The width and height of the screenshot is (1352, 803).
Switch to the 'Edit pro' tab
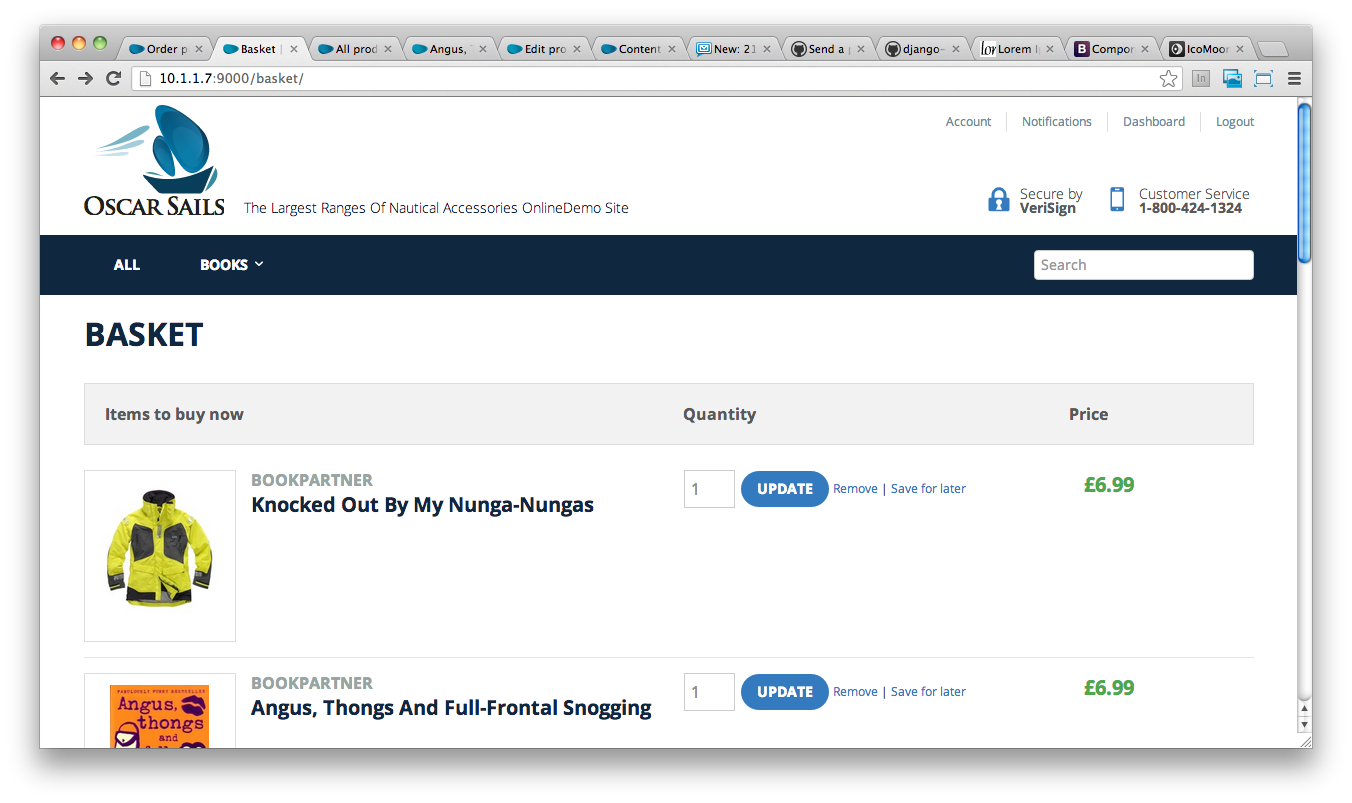(545, 49)
